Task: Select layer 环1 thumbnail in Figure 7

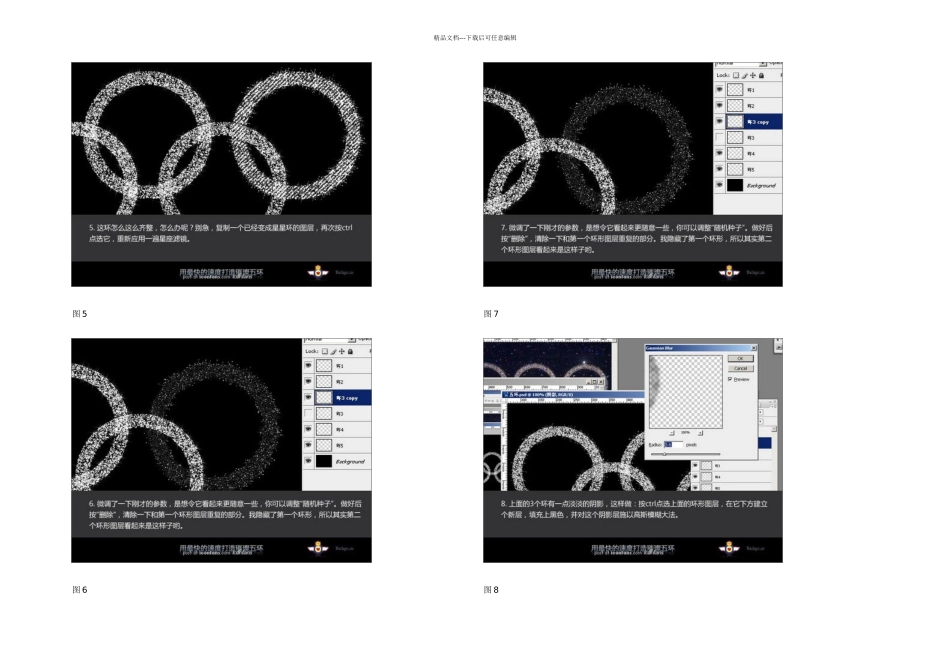Action: [x=735, y=90]
